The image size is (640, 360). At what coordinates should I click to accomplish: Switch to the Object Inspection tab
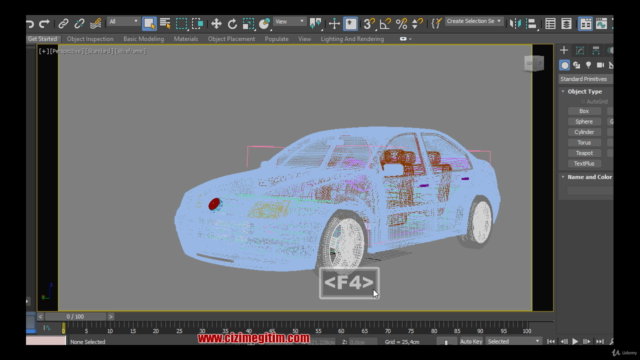(x=90, y=39)
